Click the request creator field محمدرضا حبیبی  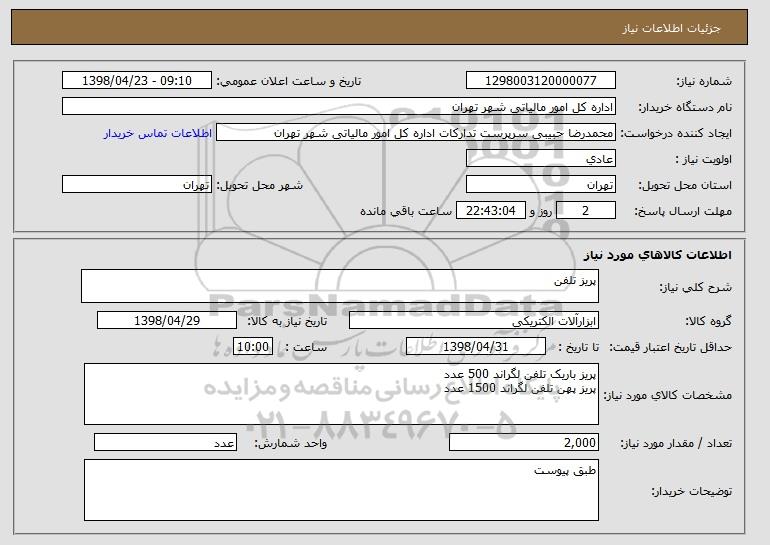click(416, 133)
